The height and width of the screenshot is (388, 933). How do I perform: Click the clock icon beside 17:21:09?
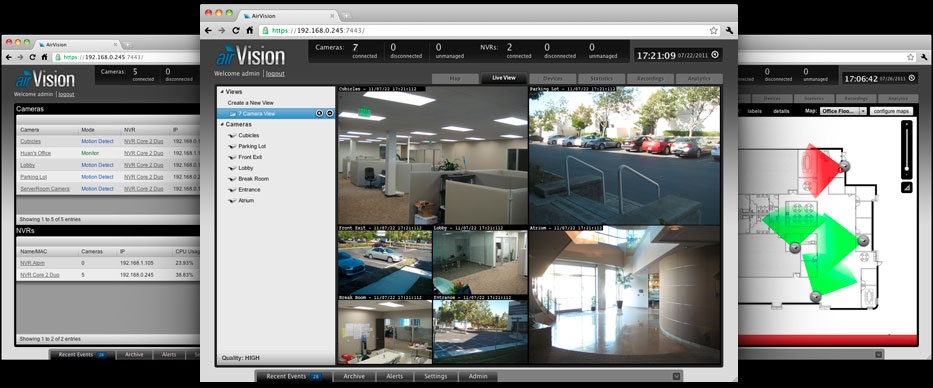coord(715,55)
